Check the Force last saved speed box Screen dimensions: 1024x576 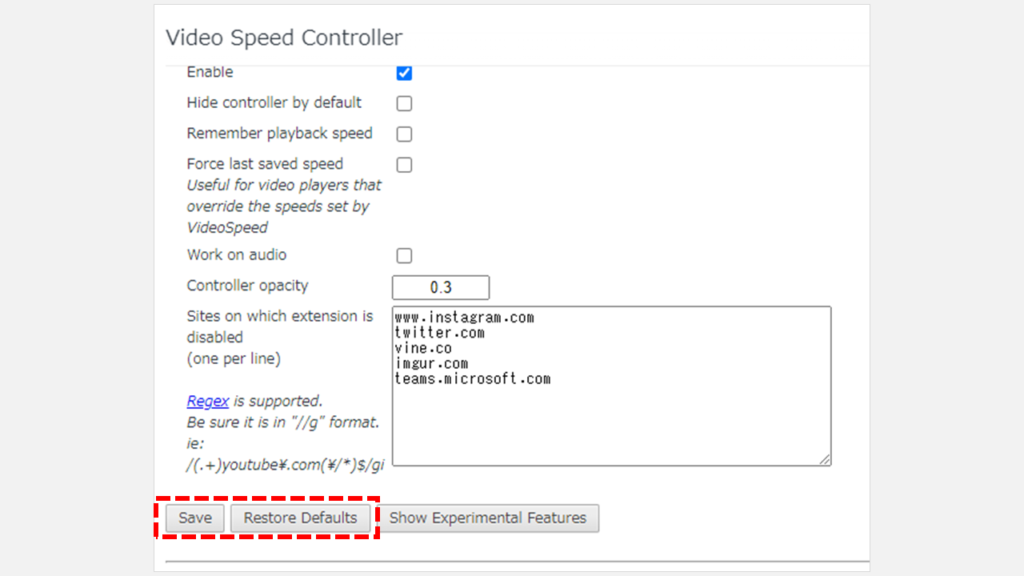404,165
